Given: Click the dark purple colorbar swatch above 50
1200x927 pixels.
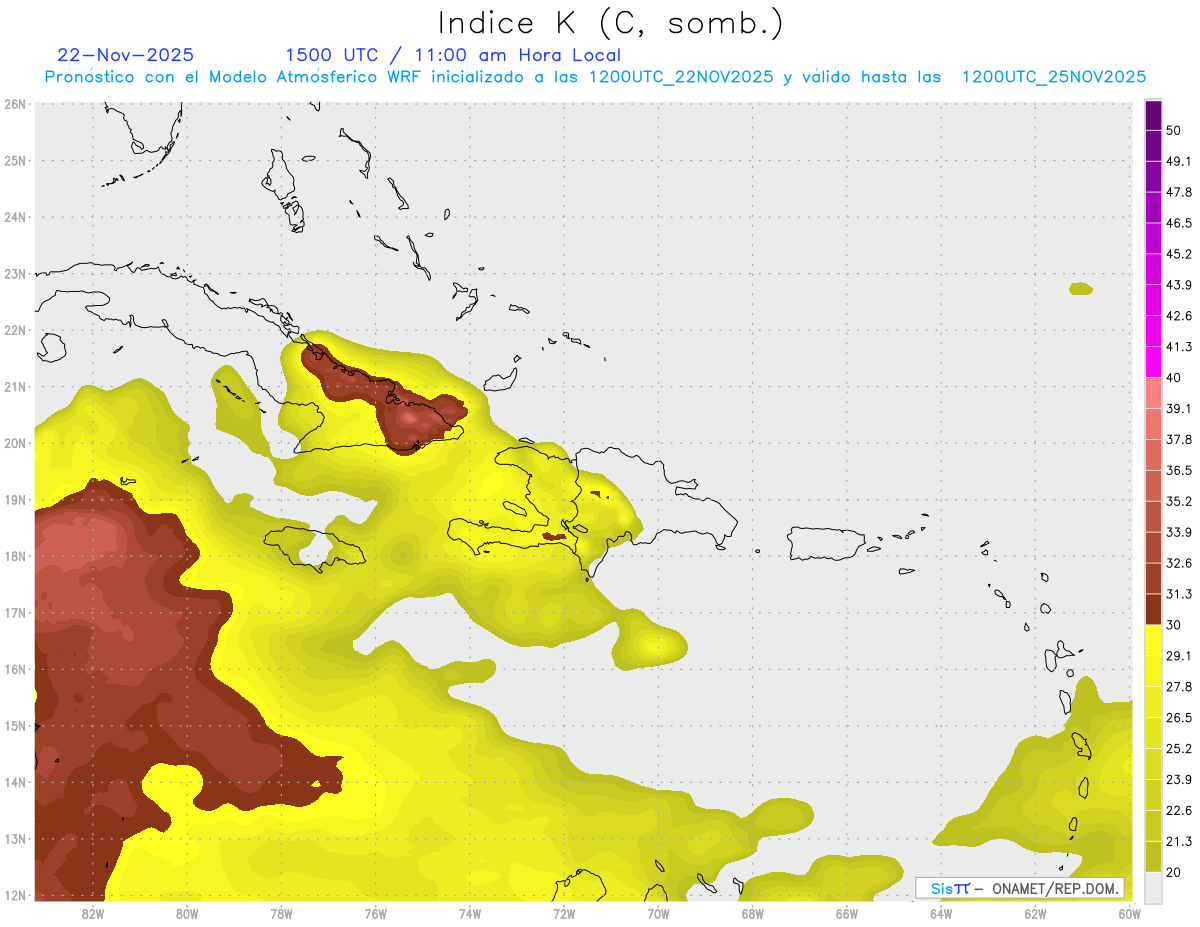Looking at the screenshot, I should [x=1153, y=115].
